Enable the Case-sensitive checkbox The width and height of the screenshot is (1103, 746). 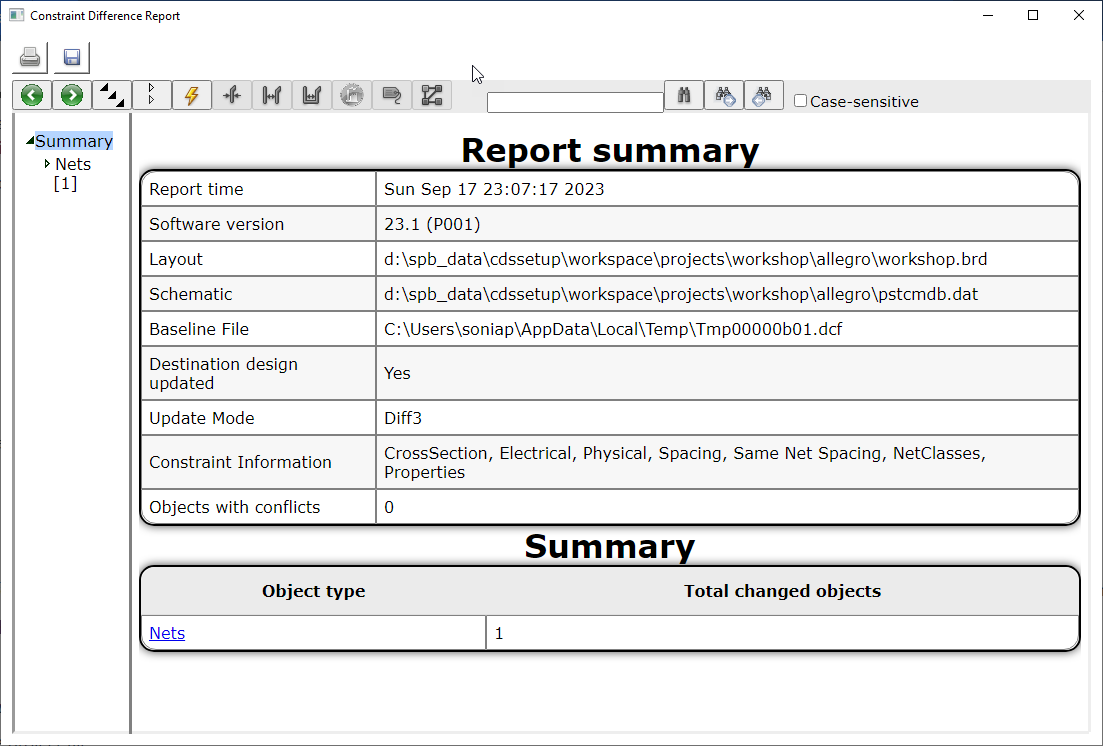pyautogui.click(x=800, y=101)
